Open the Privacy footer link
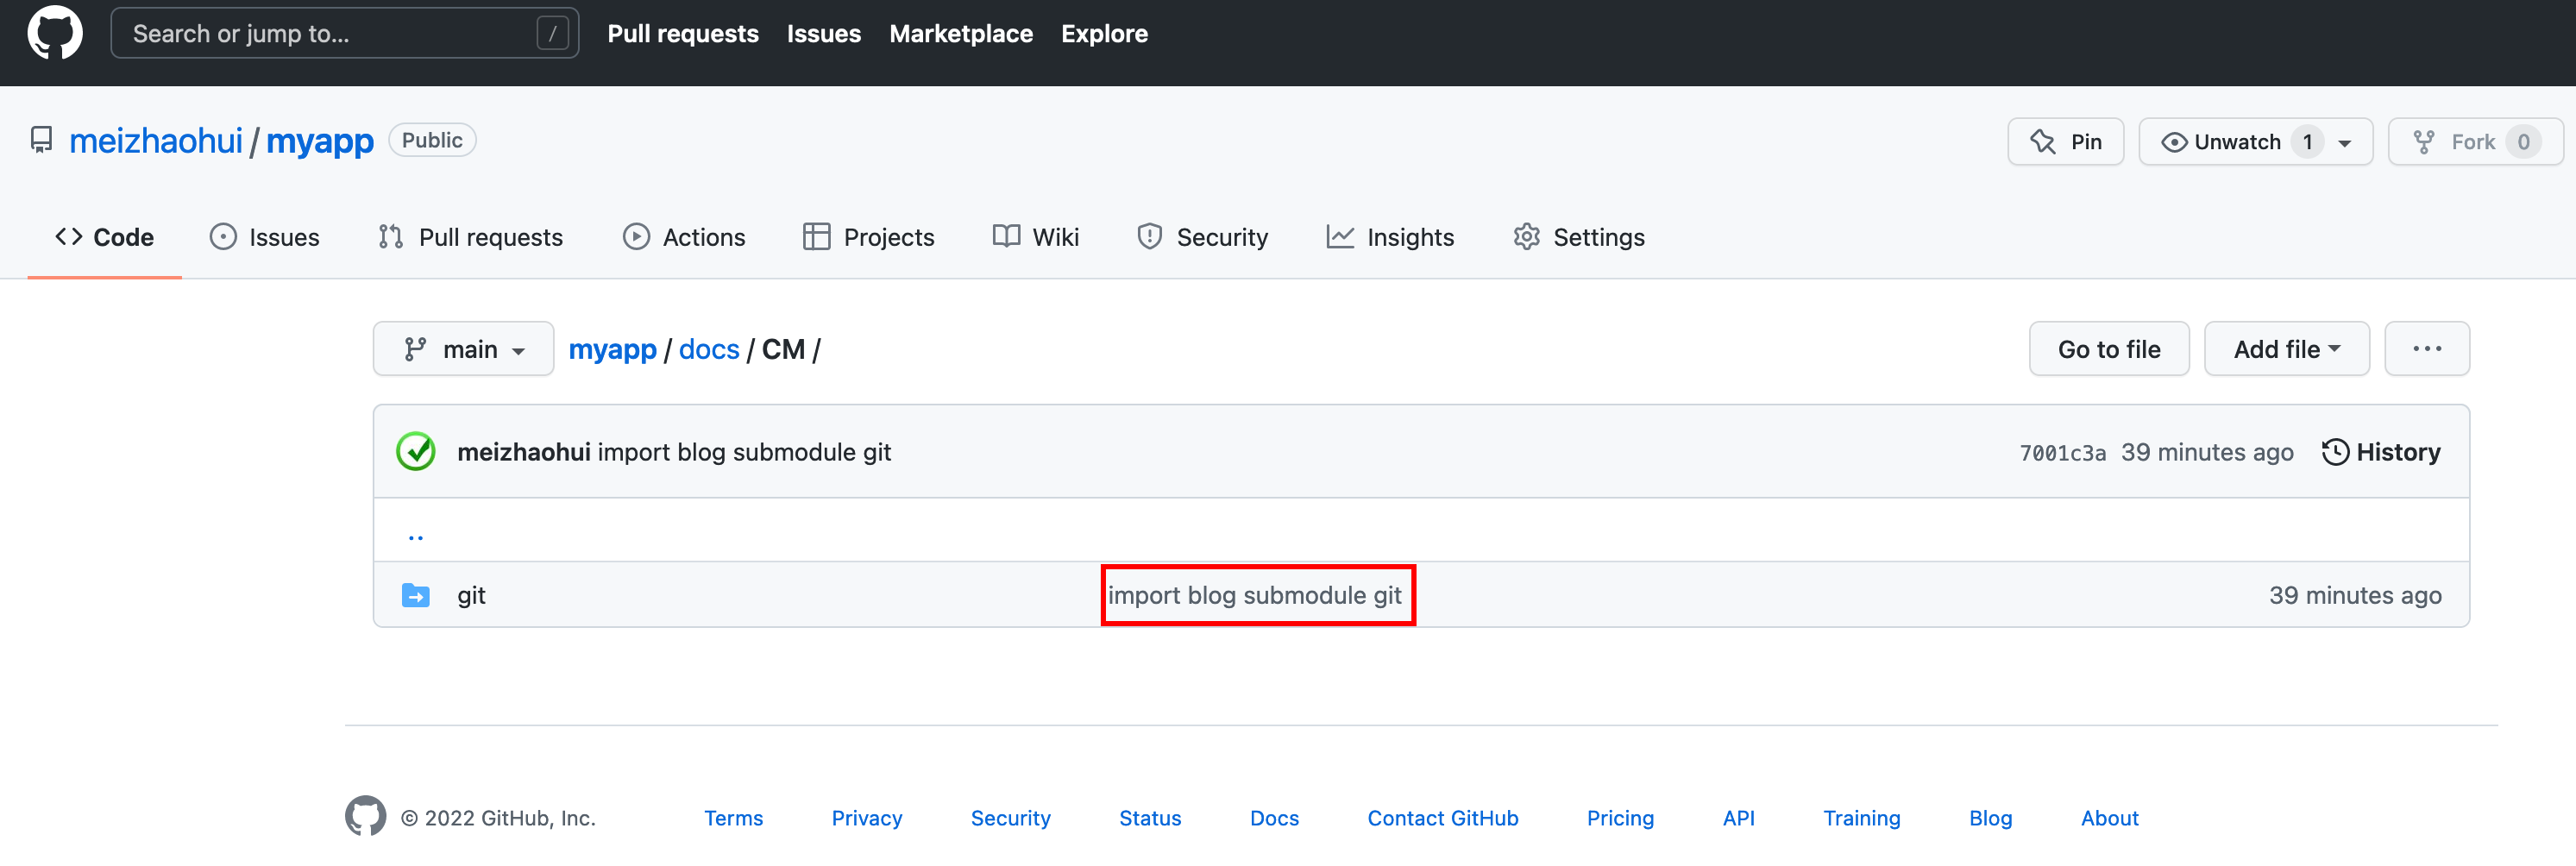2576x866 pixels. click(866, 818)
